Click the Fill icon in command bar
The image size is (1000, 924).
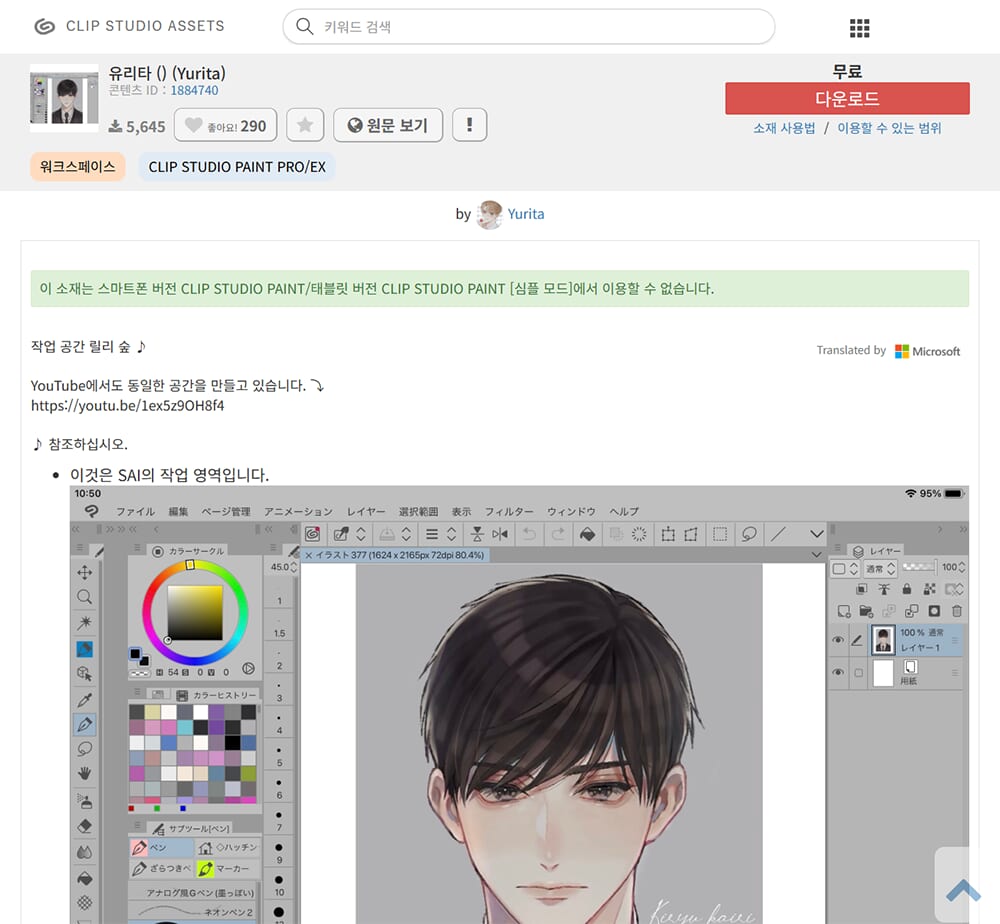coord(587,534)
